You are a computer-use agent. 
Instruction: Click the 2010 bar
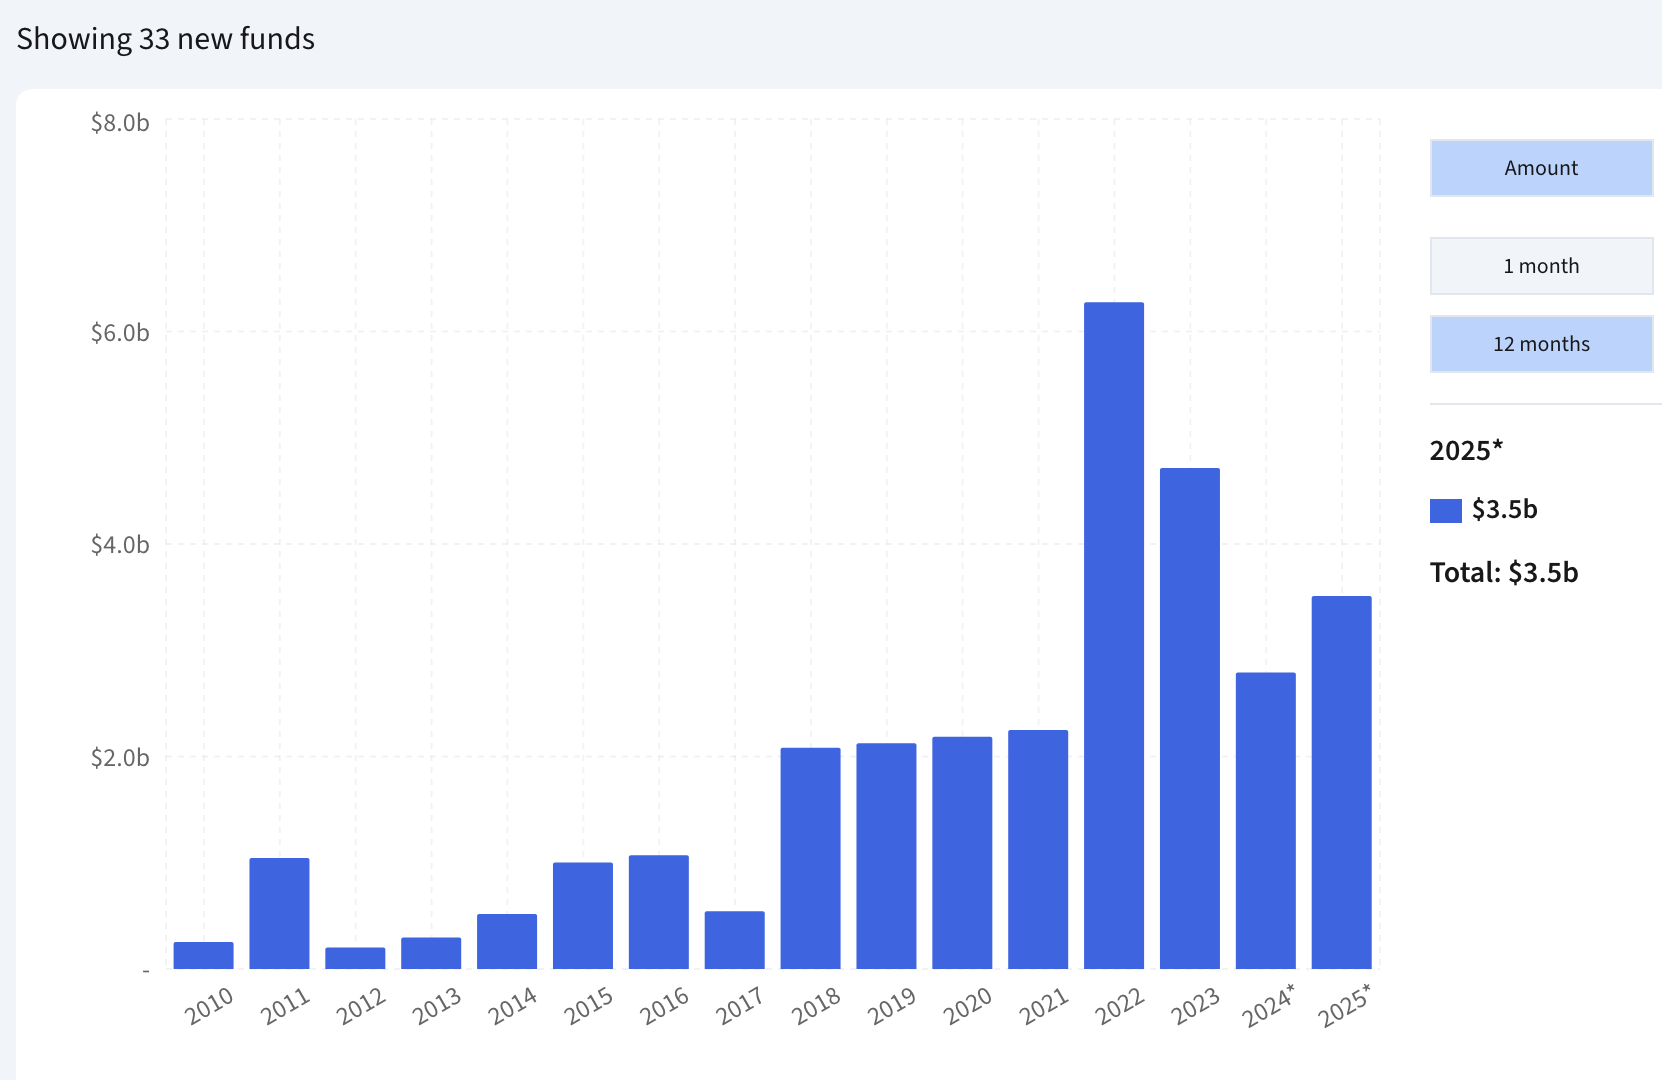point(203,955)
